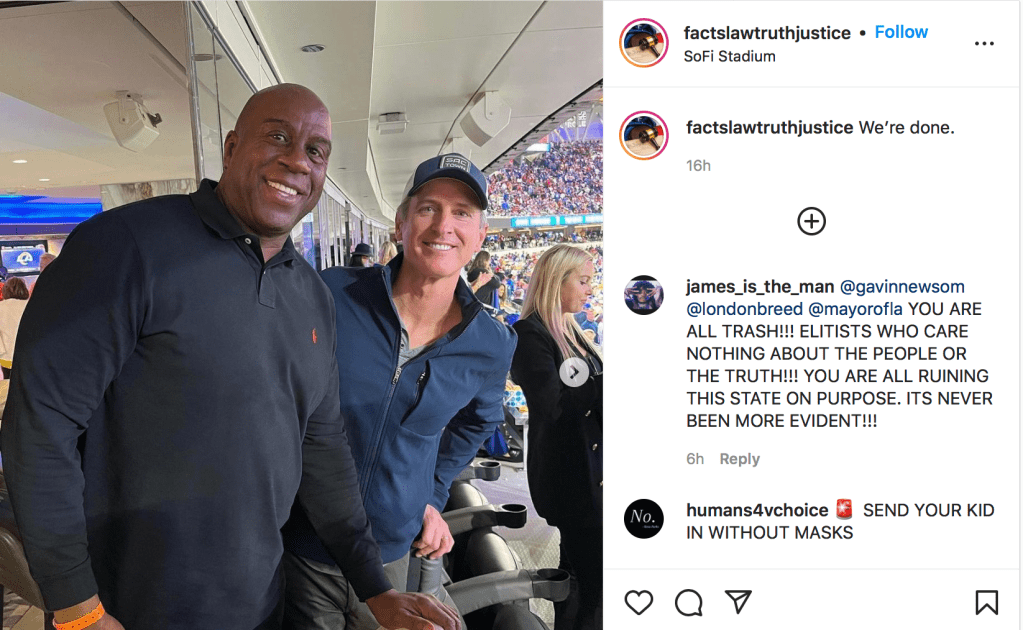
Task: Like the post with the heart icon
Action: [x=639, y=602]
